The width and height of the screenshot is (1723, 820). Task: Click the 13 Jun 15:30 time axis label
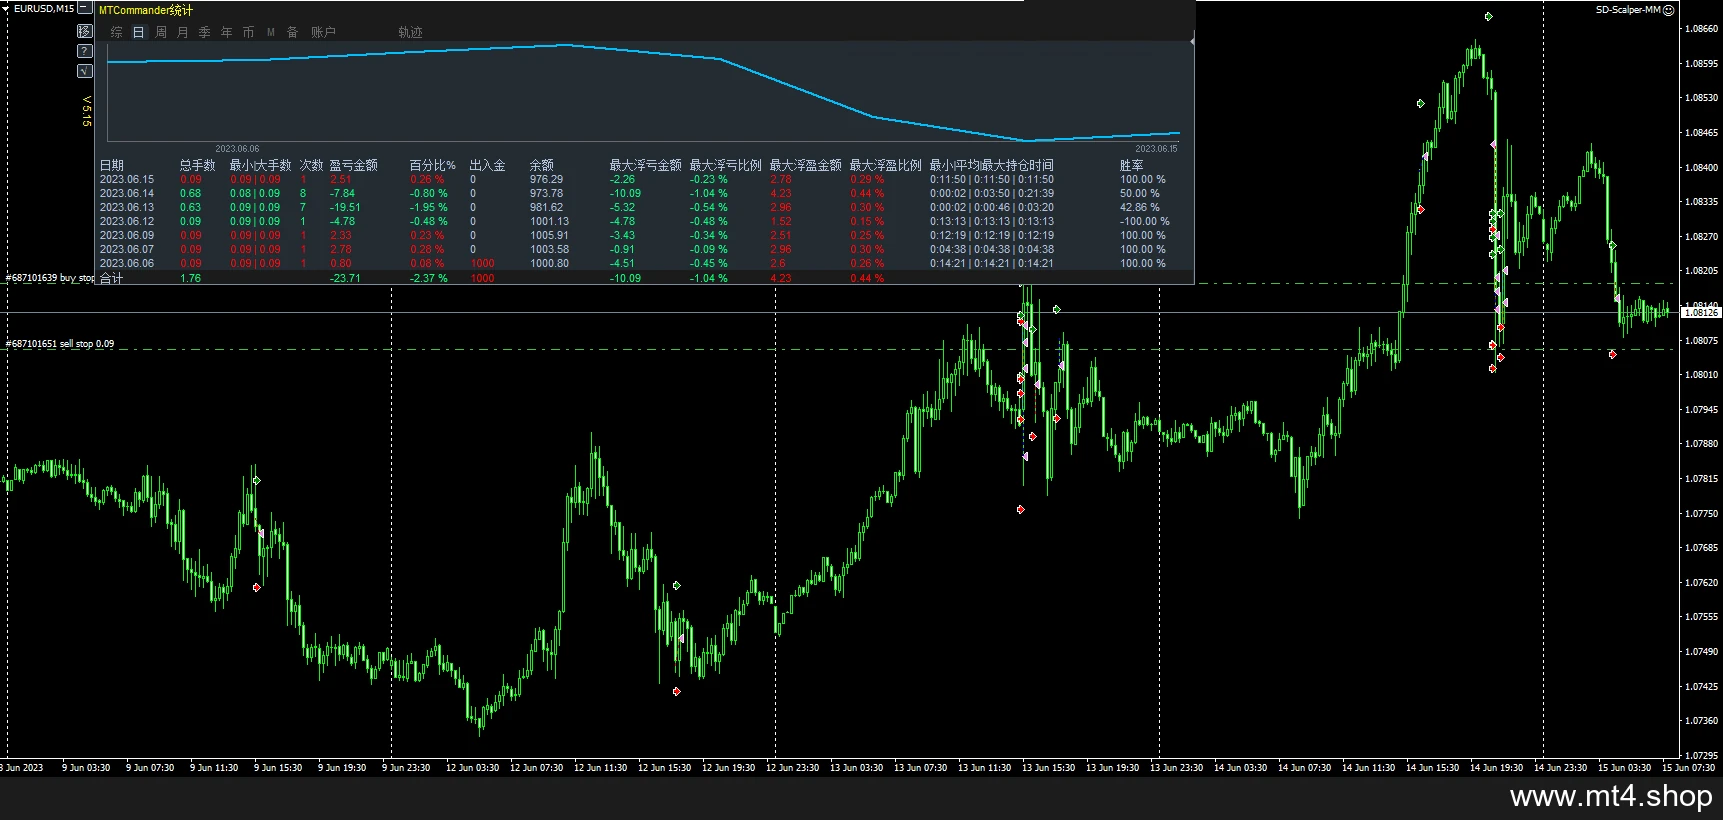click(1048, 768)
